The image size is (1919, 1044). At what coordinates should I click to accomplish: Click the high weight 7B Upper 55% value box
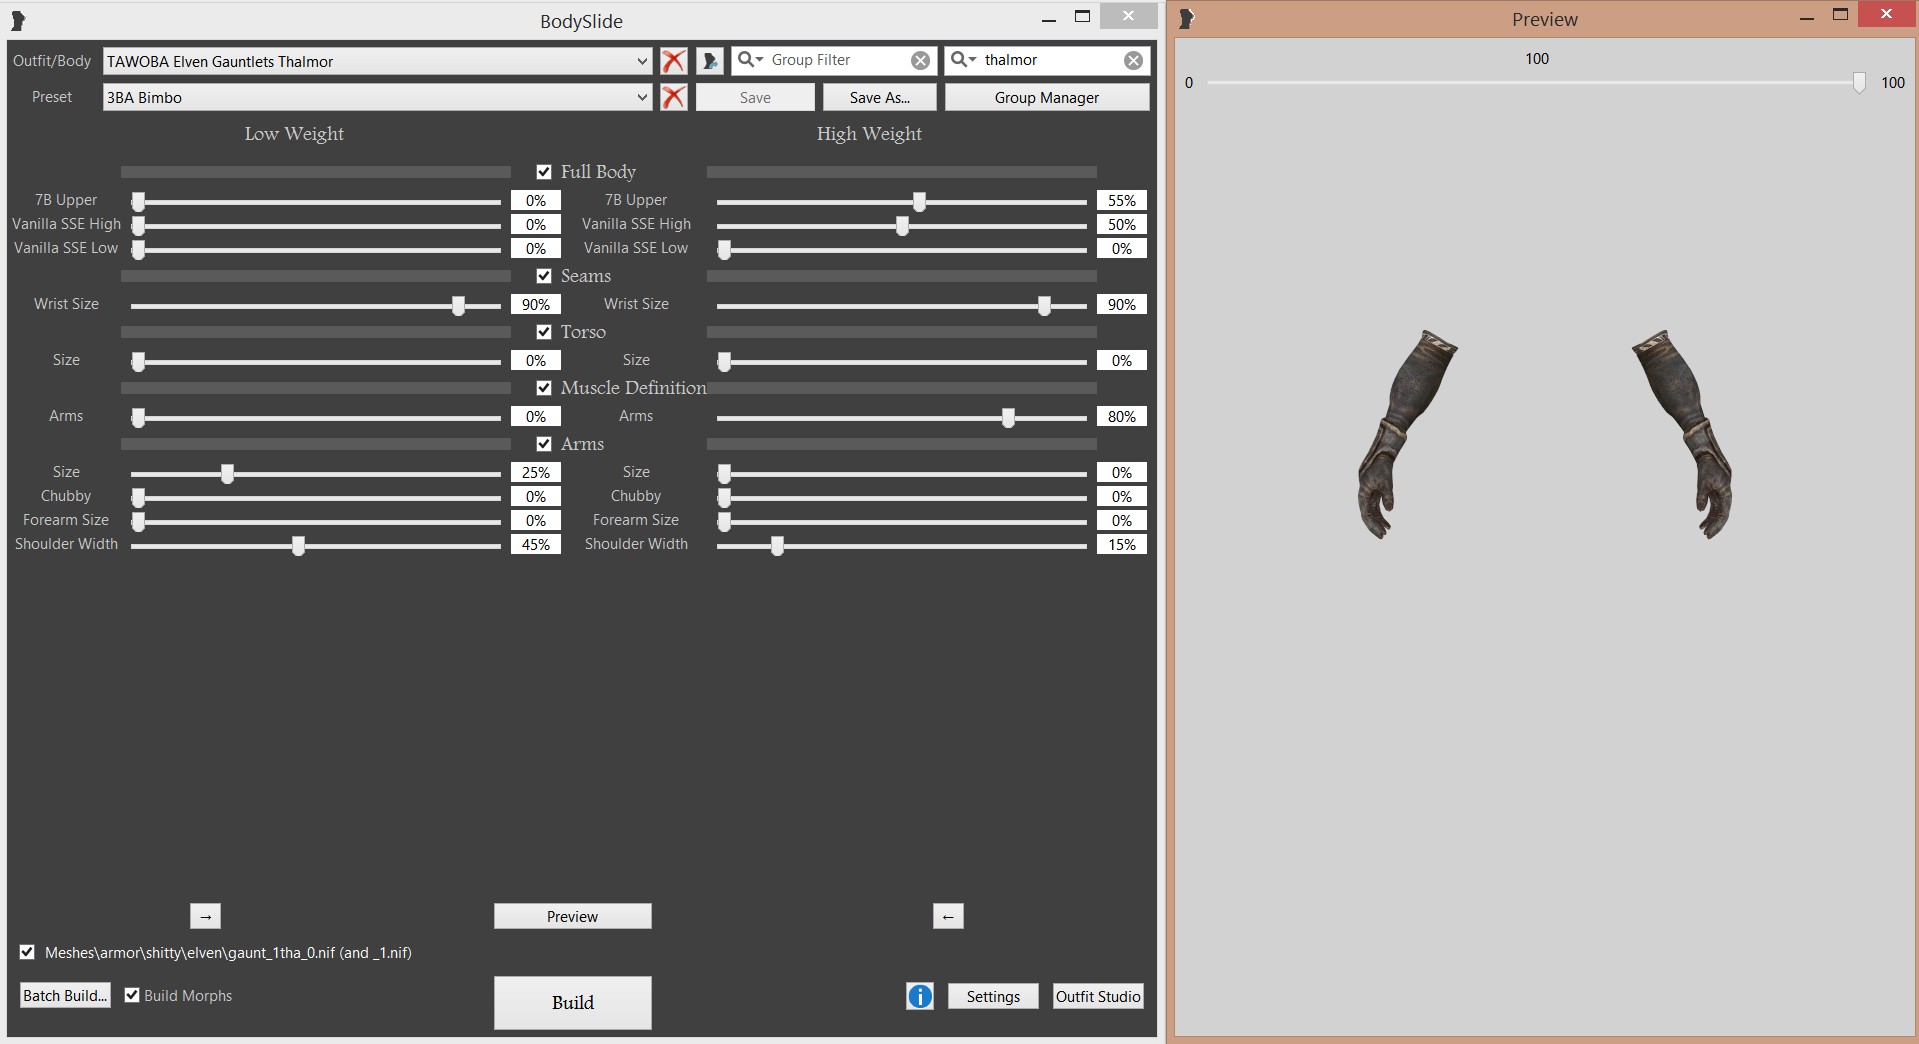[x=1122, y=200]
